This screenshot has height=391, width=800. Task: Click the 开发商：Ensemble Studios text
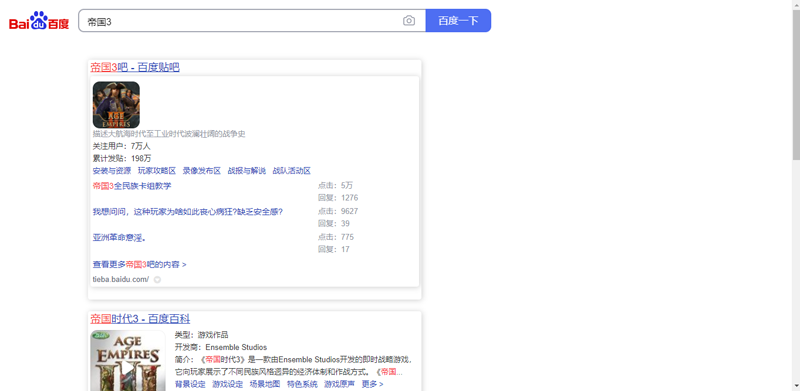(221, 347)
